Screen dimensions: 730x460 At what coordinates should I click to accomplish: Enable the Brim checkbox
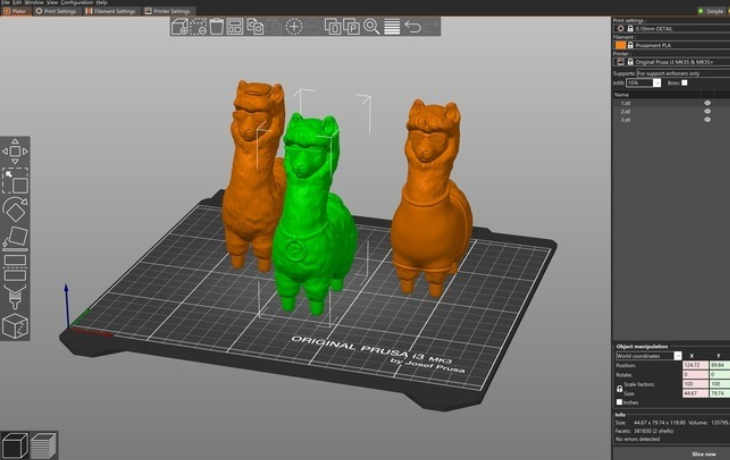685,83
